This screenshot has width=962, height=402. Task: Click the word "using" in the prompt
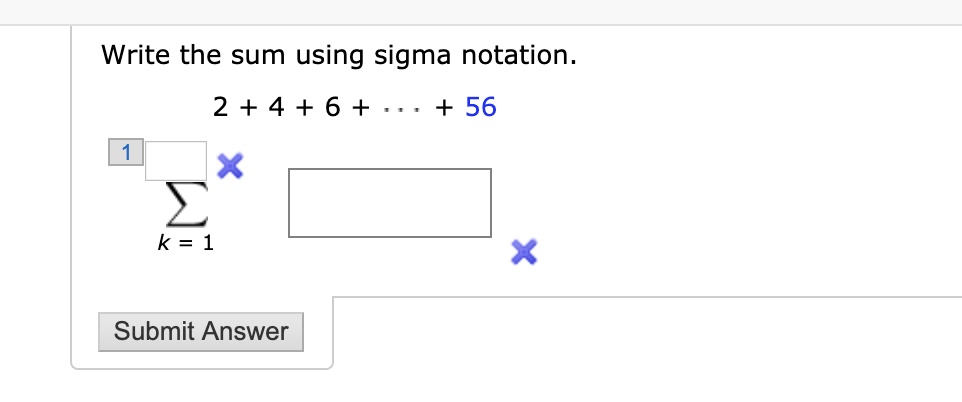(x=330, y=57)
